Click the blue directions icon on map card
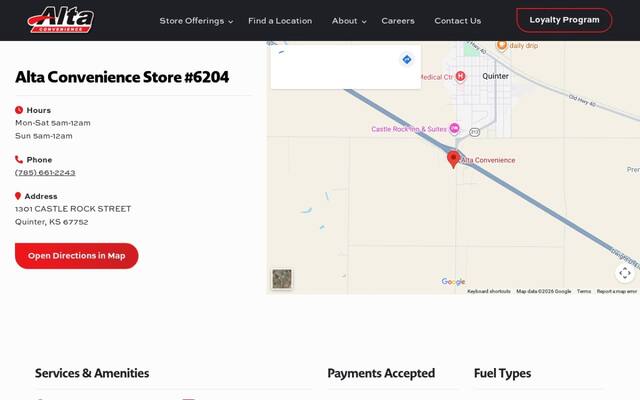Screen dimensions: 640x400 click(407, 60)
